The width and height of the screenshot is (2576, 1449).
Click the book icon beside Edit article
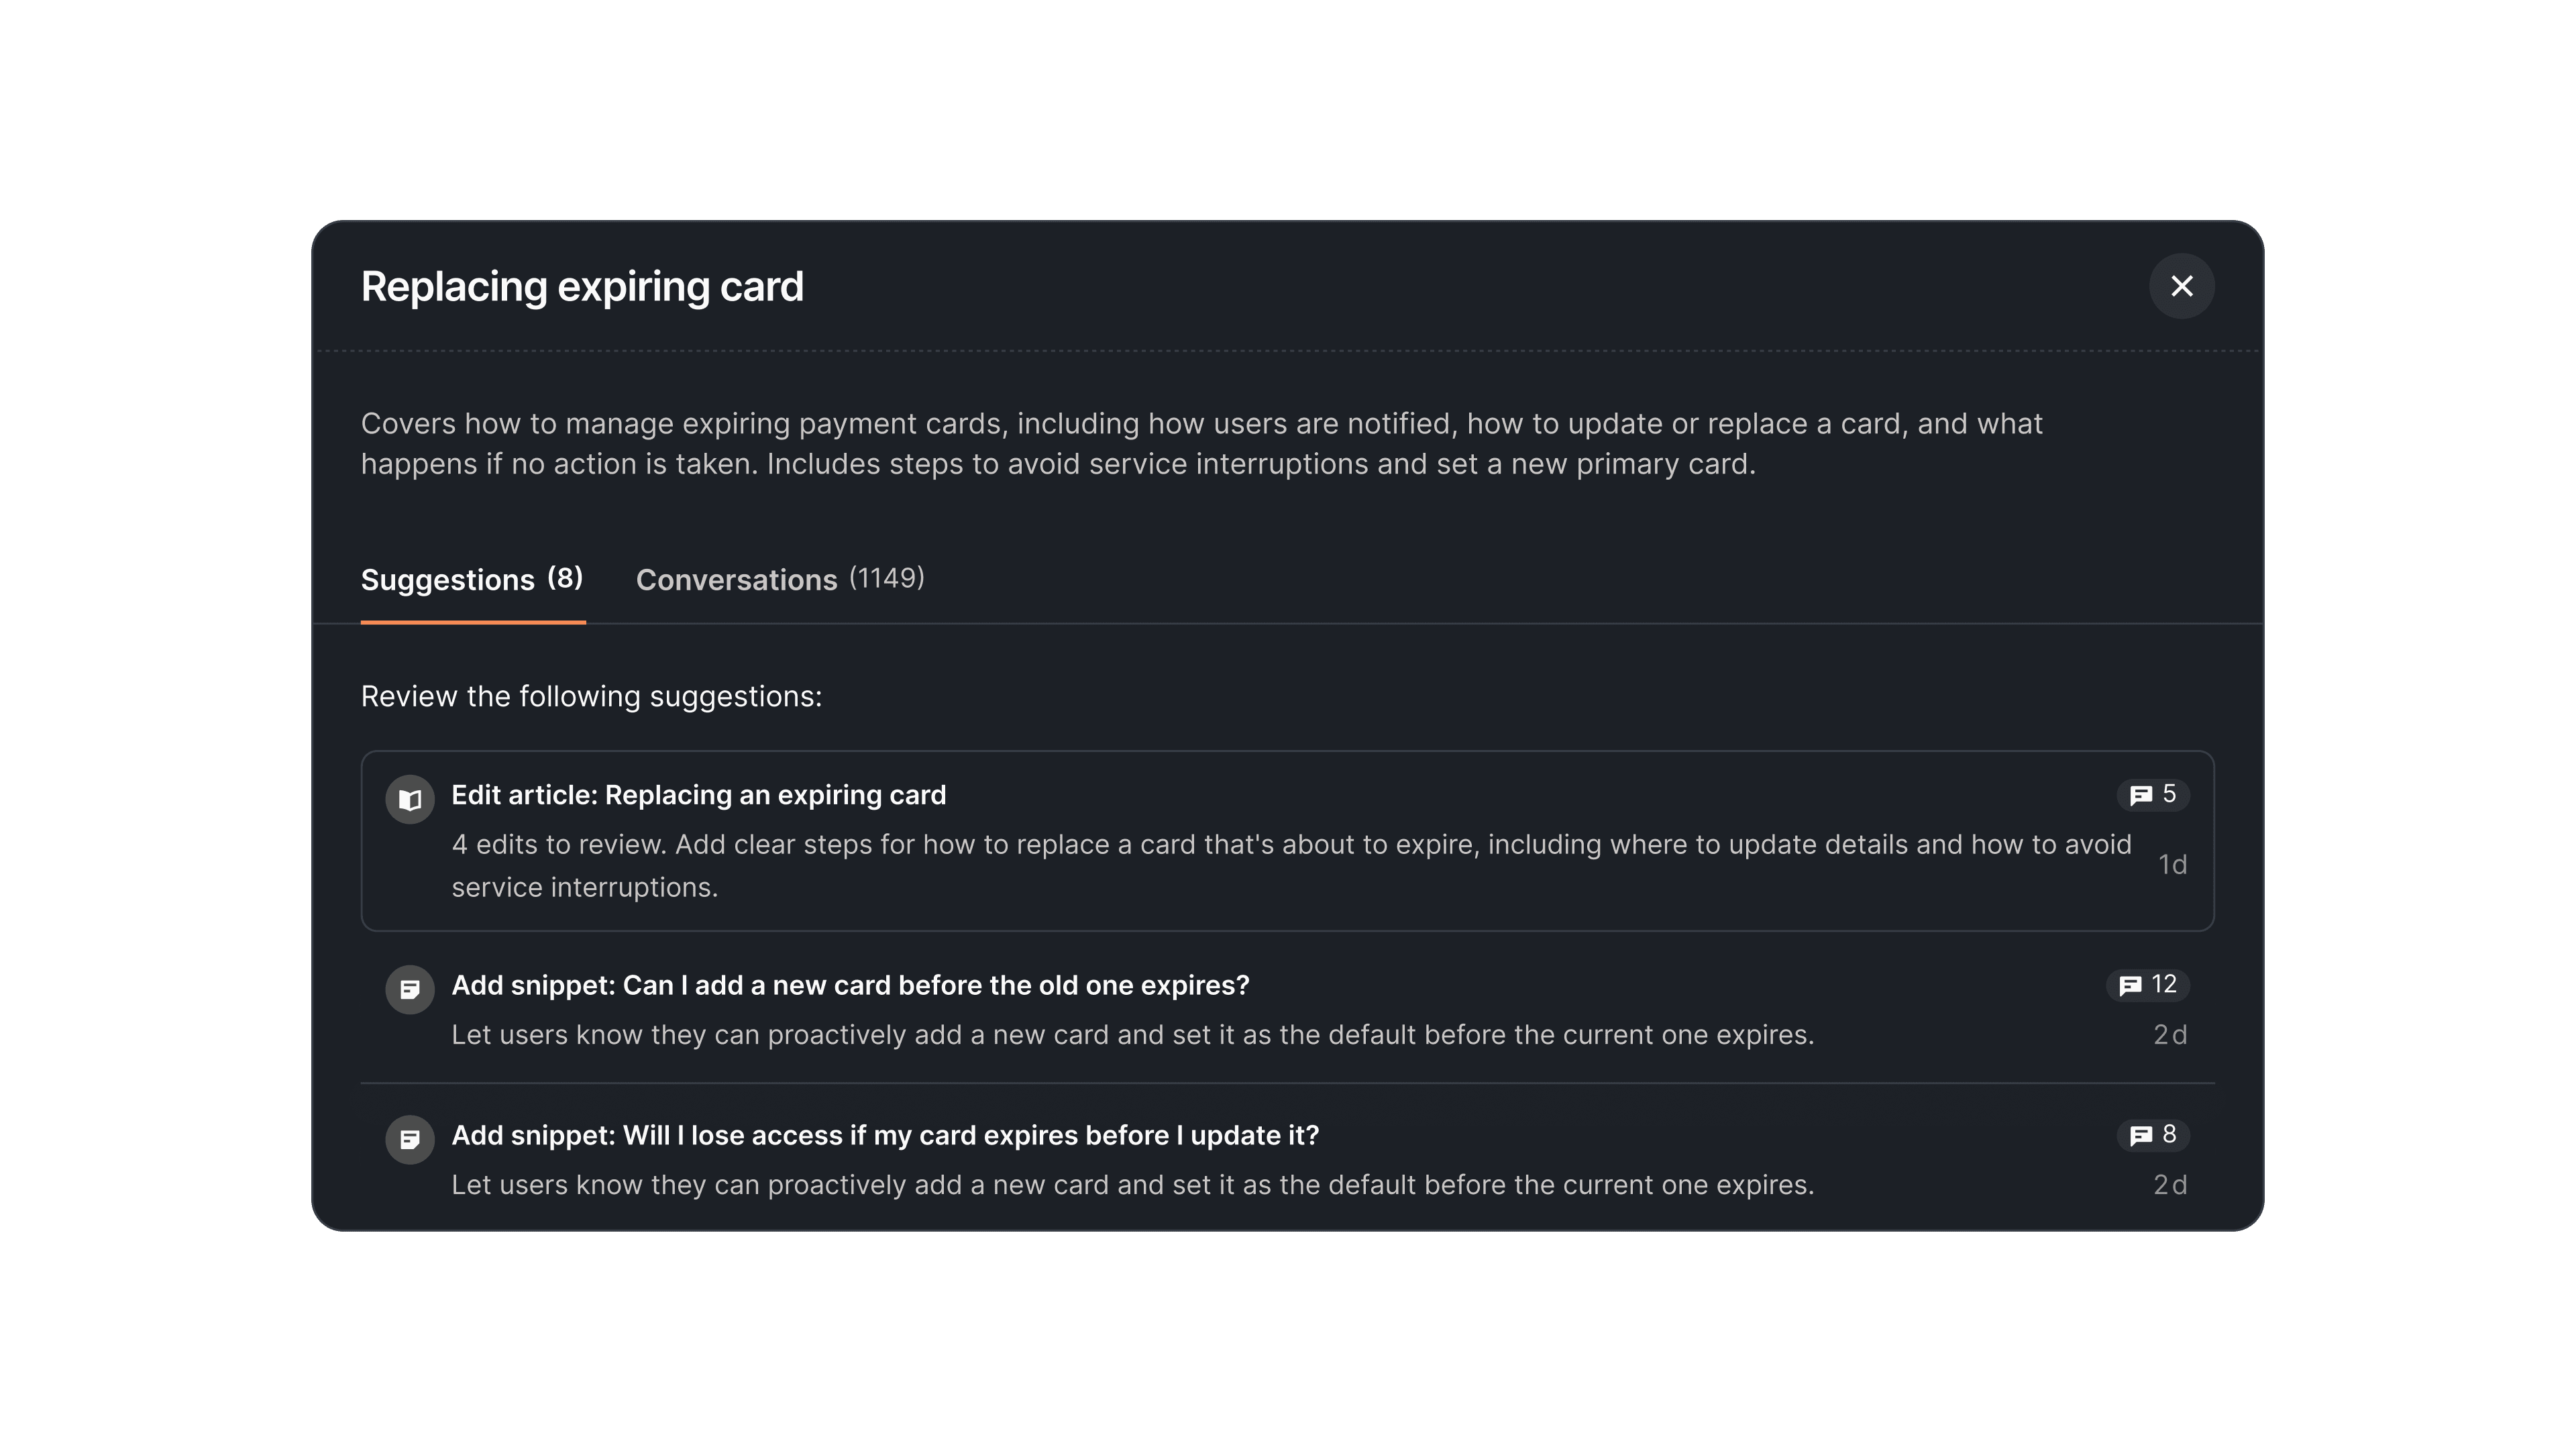[410, 799]
